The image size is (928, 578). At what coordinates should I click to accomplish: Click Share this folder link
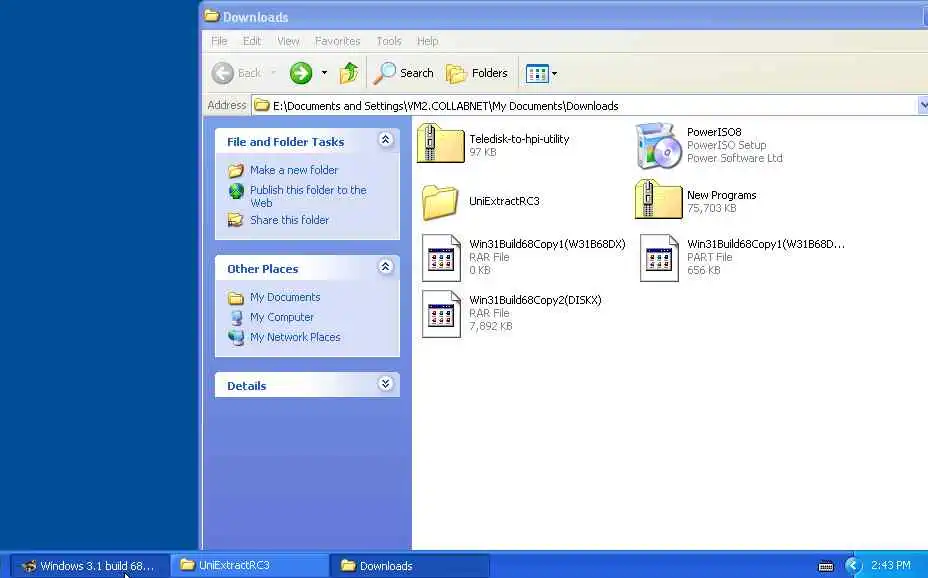tap(289, 220)
